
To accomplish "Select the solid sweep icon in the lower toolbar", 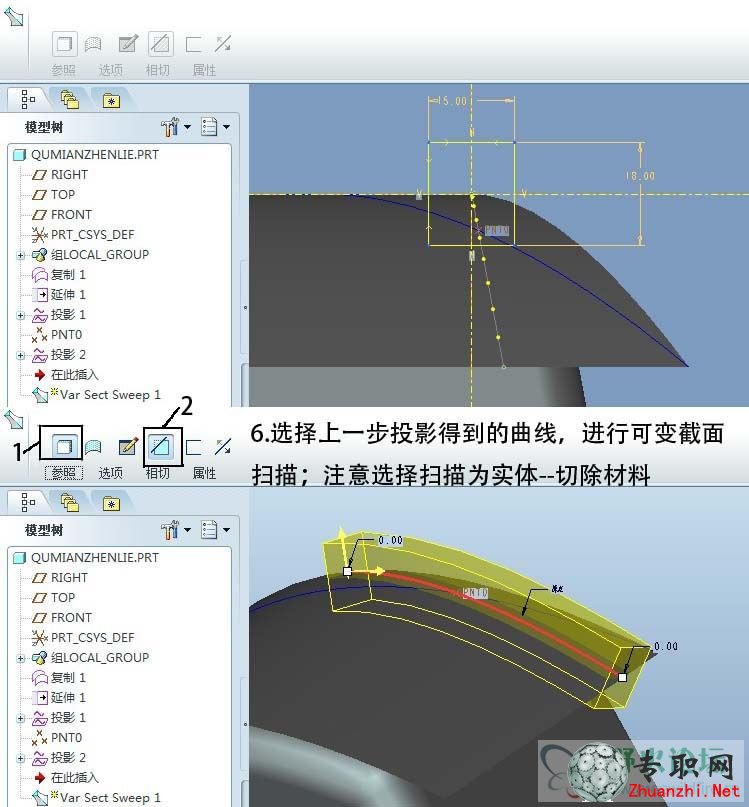I will [x=64, y=446].
